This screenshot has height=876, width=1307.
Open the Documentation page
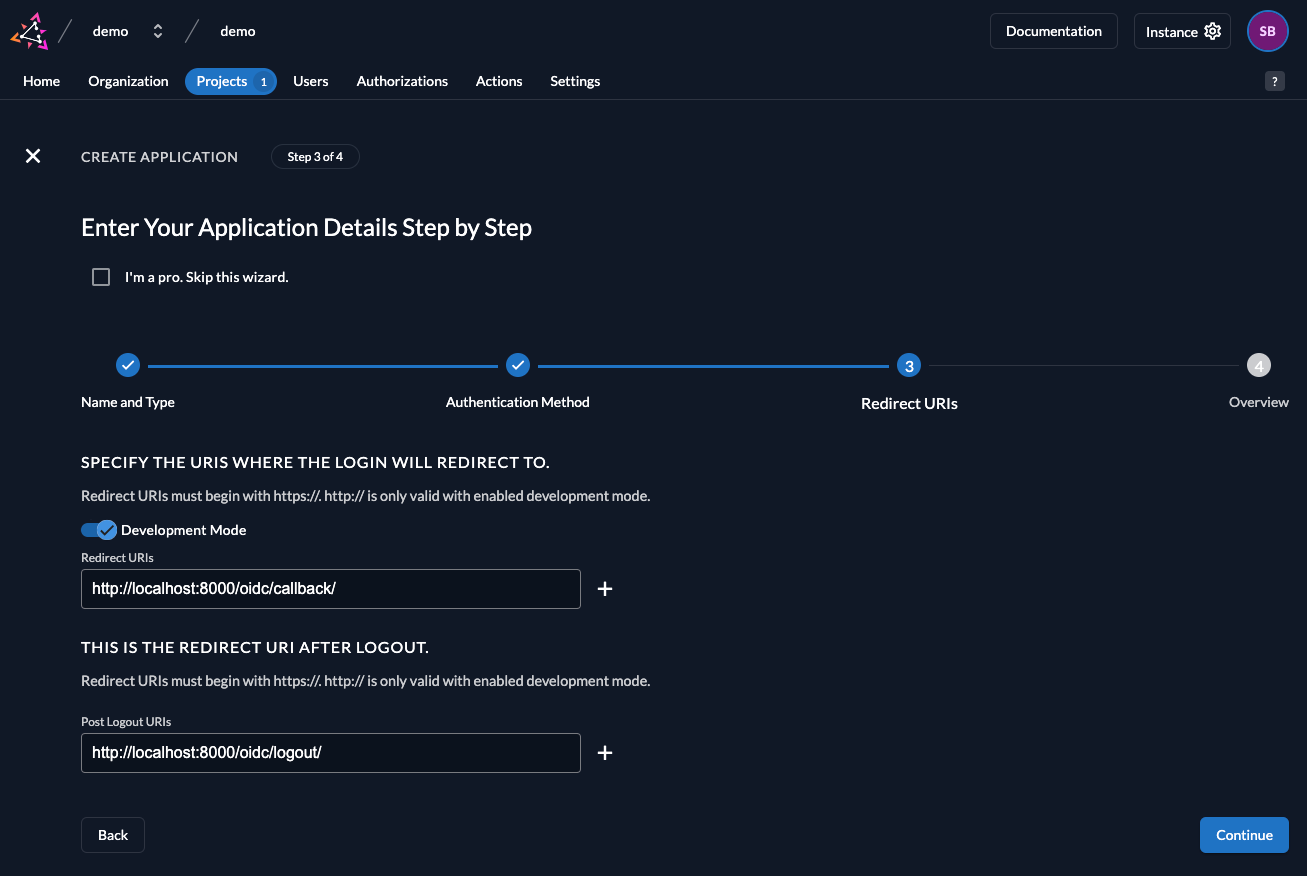point(1053,31)
